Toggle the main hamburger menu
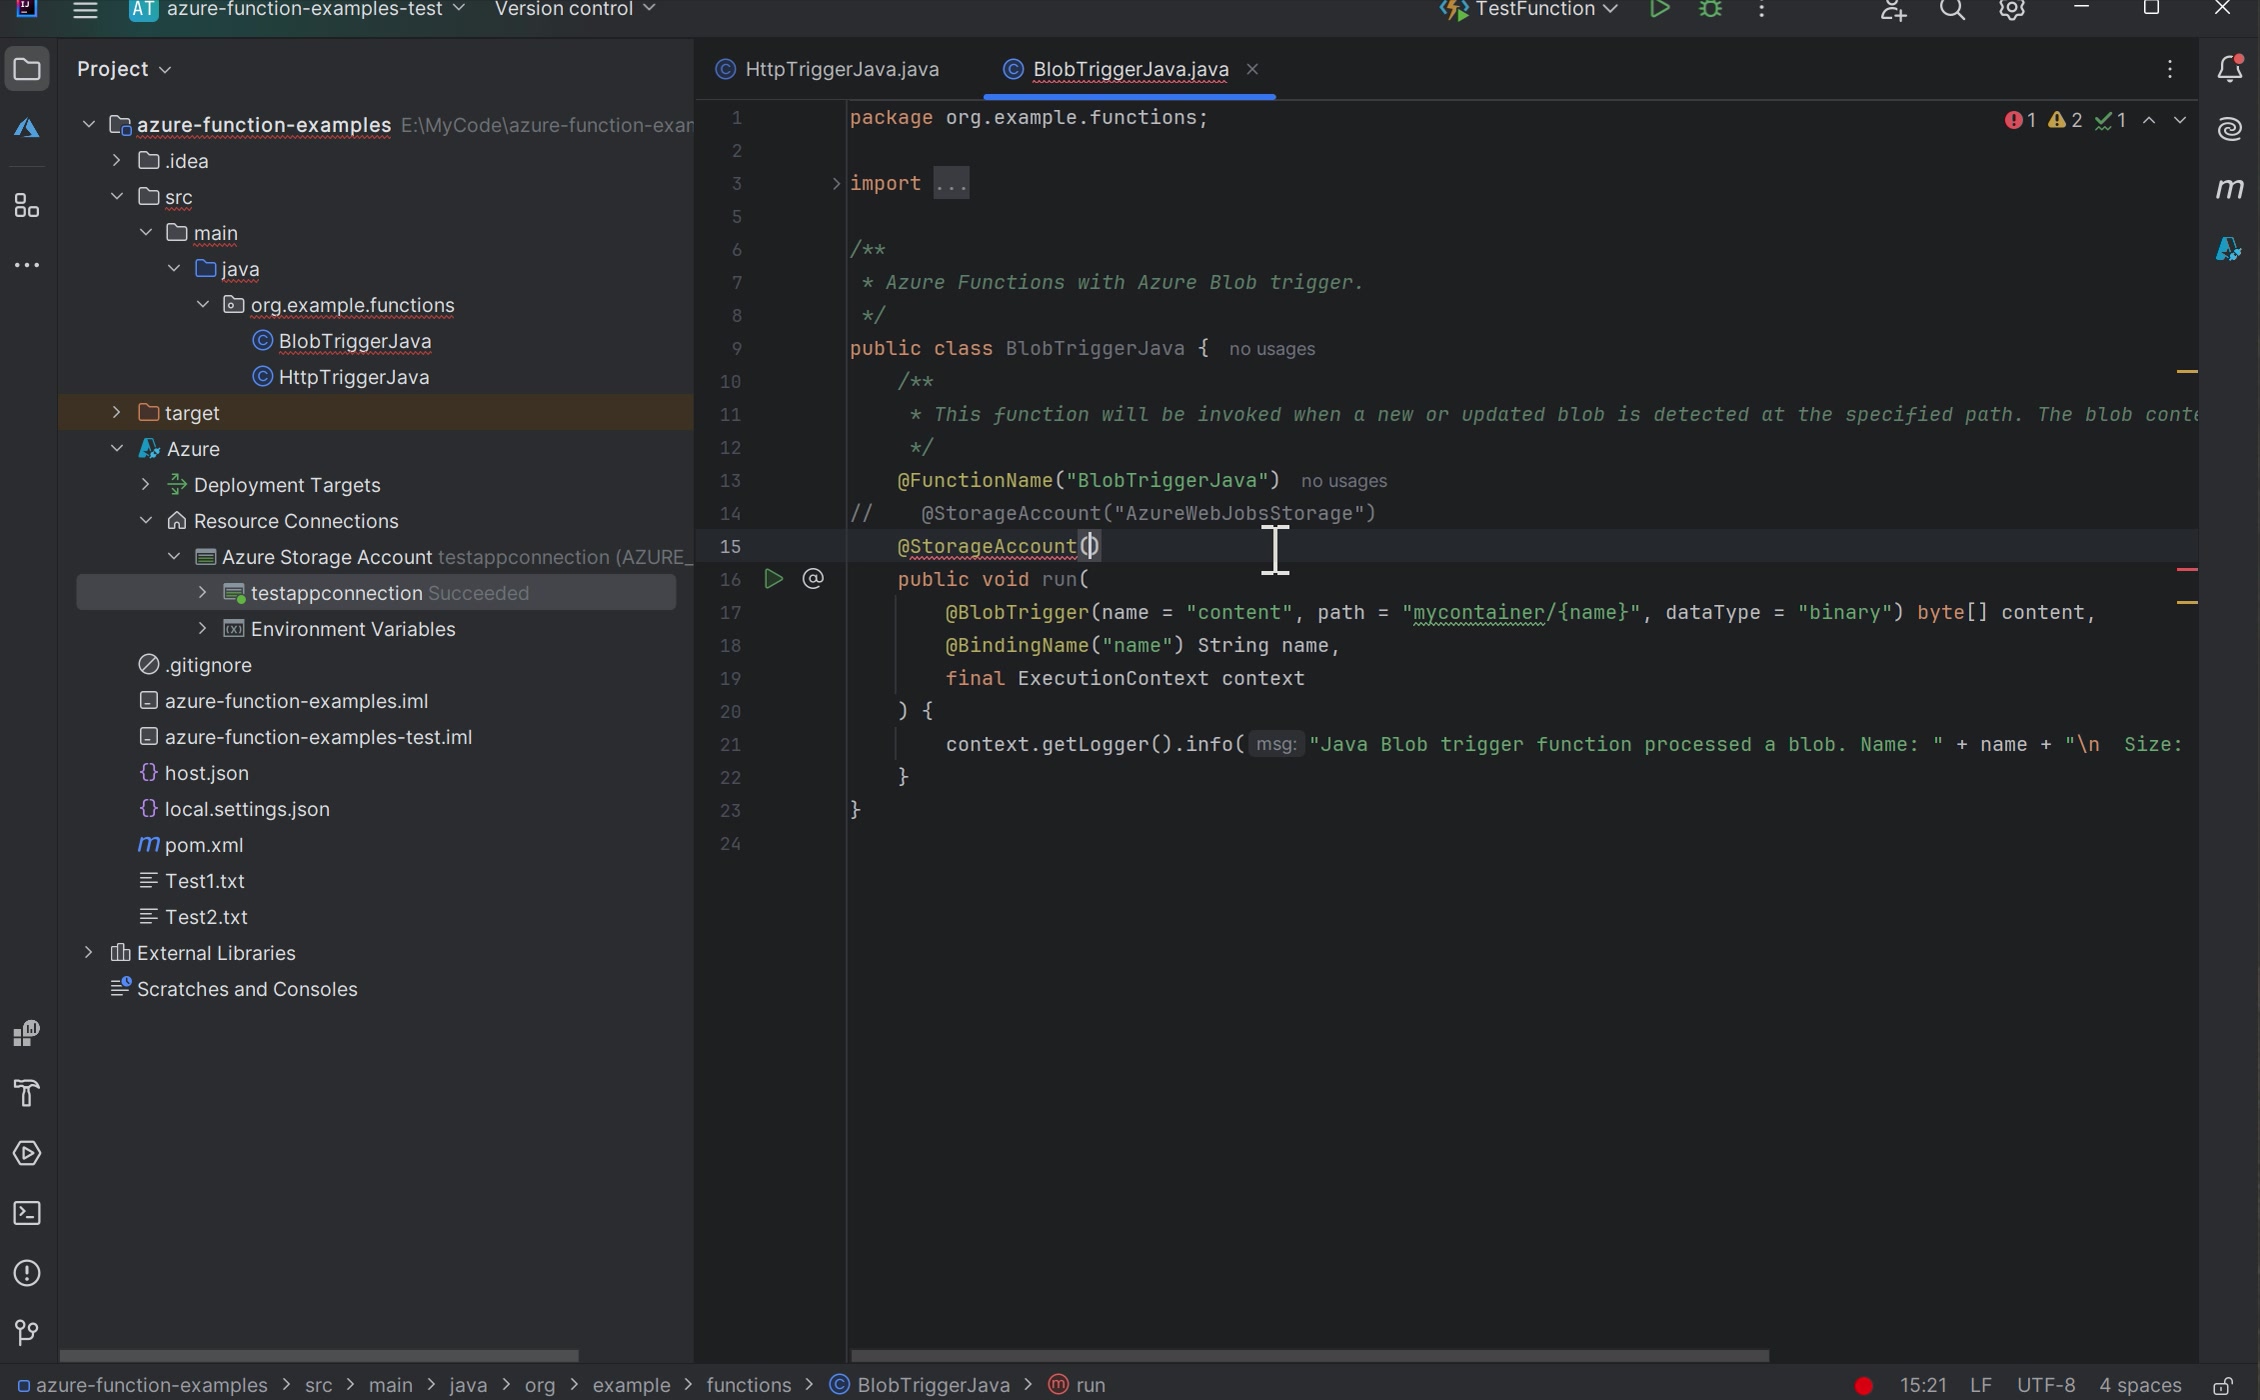 coord(85,11)
